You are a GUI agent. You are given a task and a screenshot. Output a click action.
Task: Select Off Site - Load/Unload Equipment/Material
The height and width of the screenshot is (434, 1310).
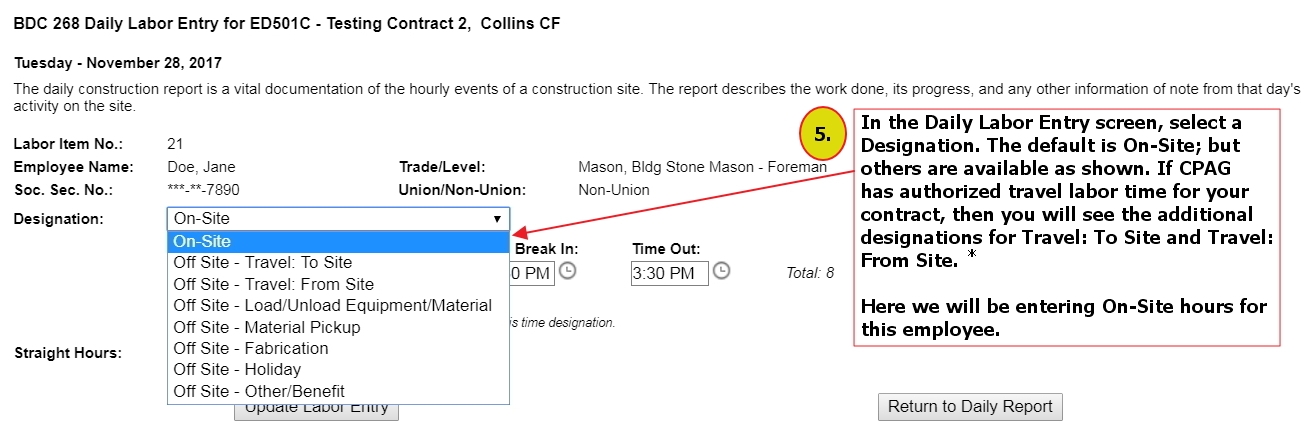click(332, 305)
